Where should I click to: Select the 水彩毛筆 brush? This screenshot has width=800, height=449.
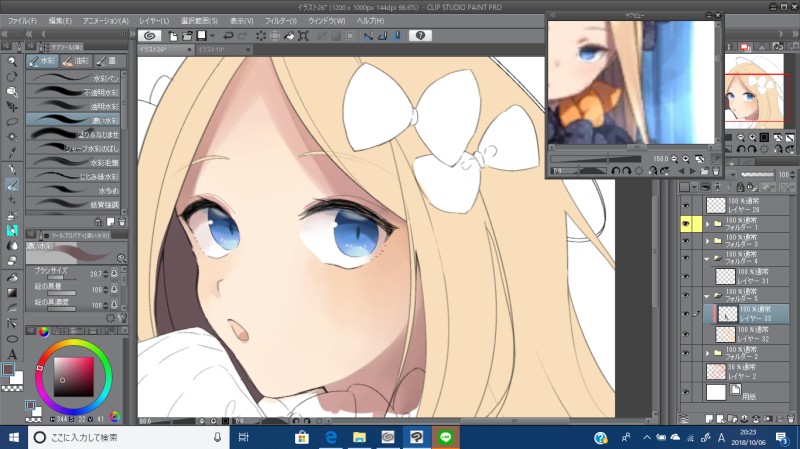click(73, 162)
